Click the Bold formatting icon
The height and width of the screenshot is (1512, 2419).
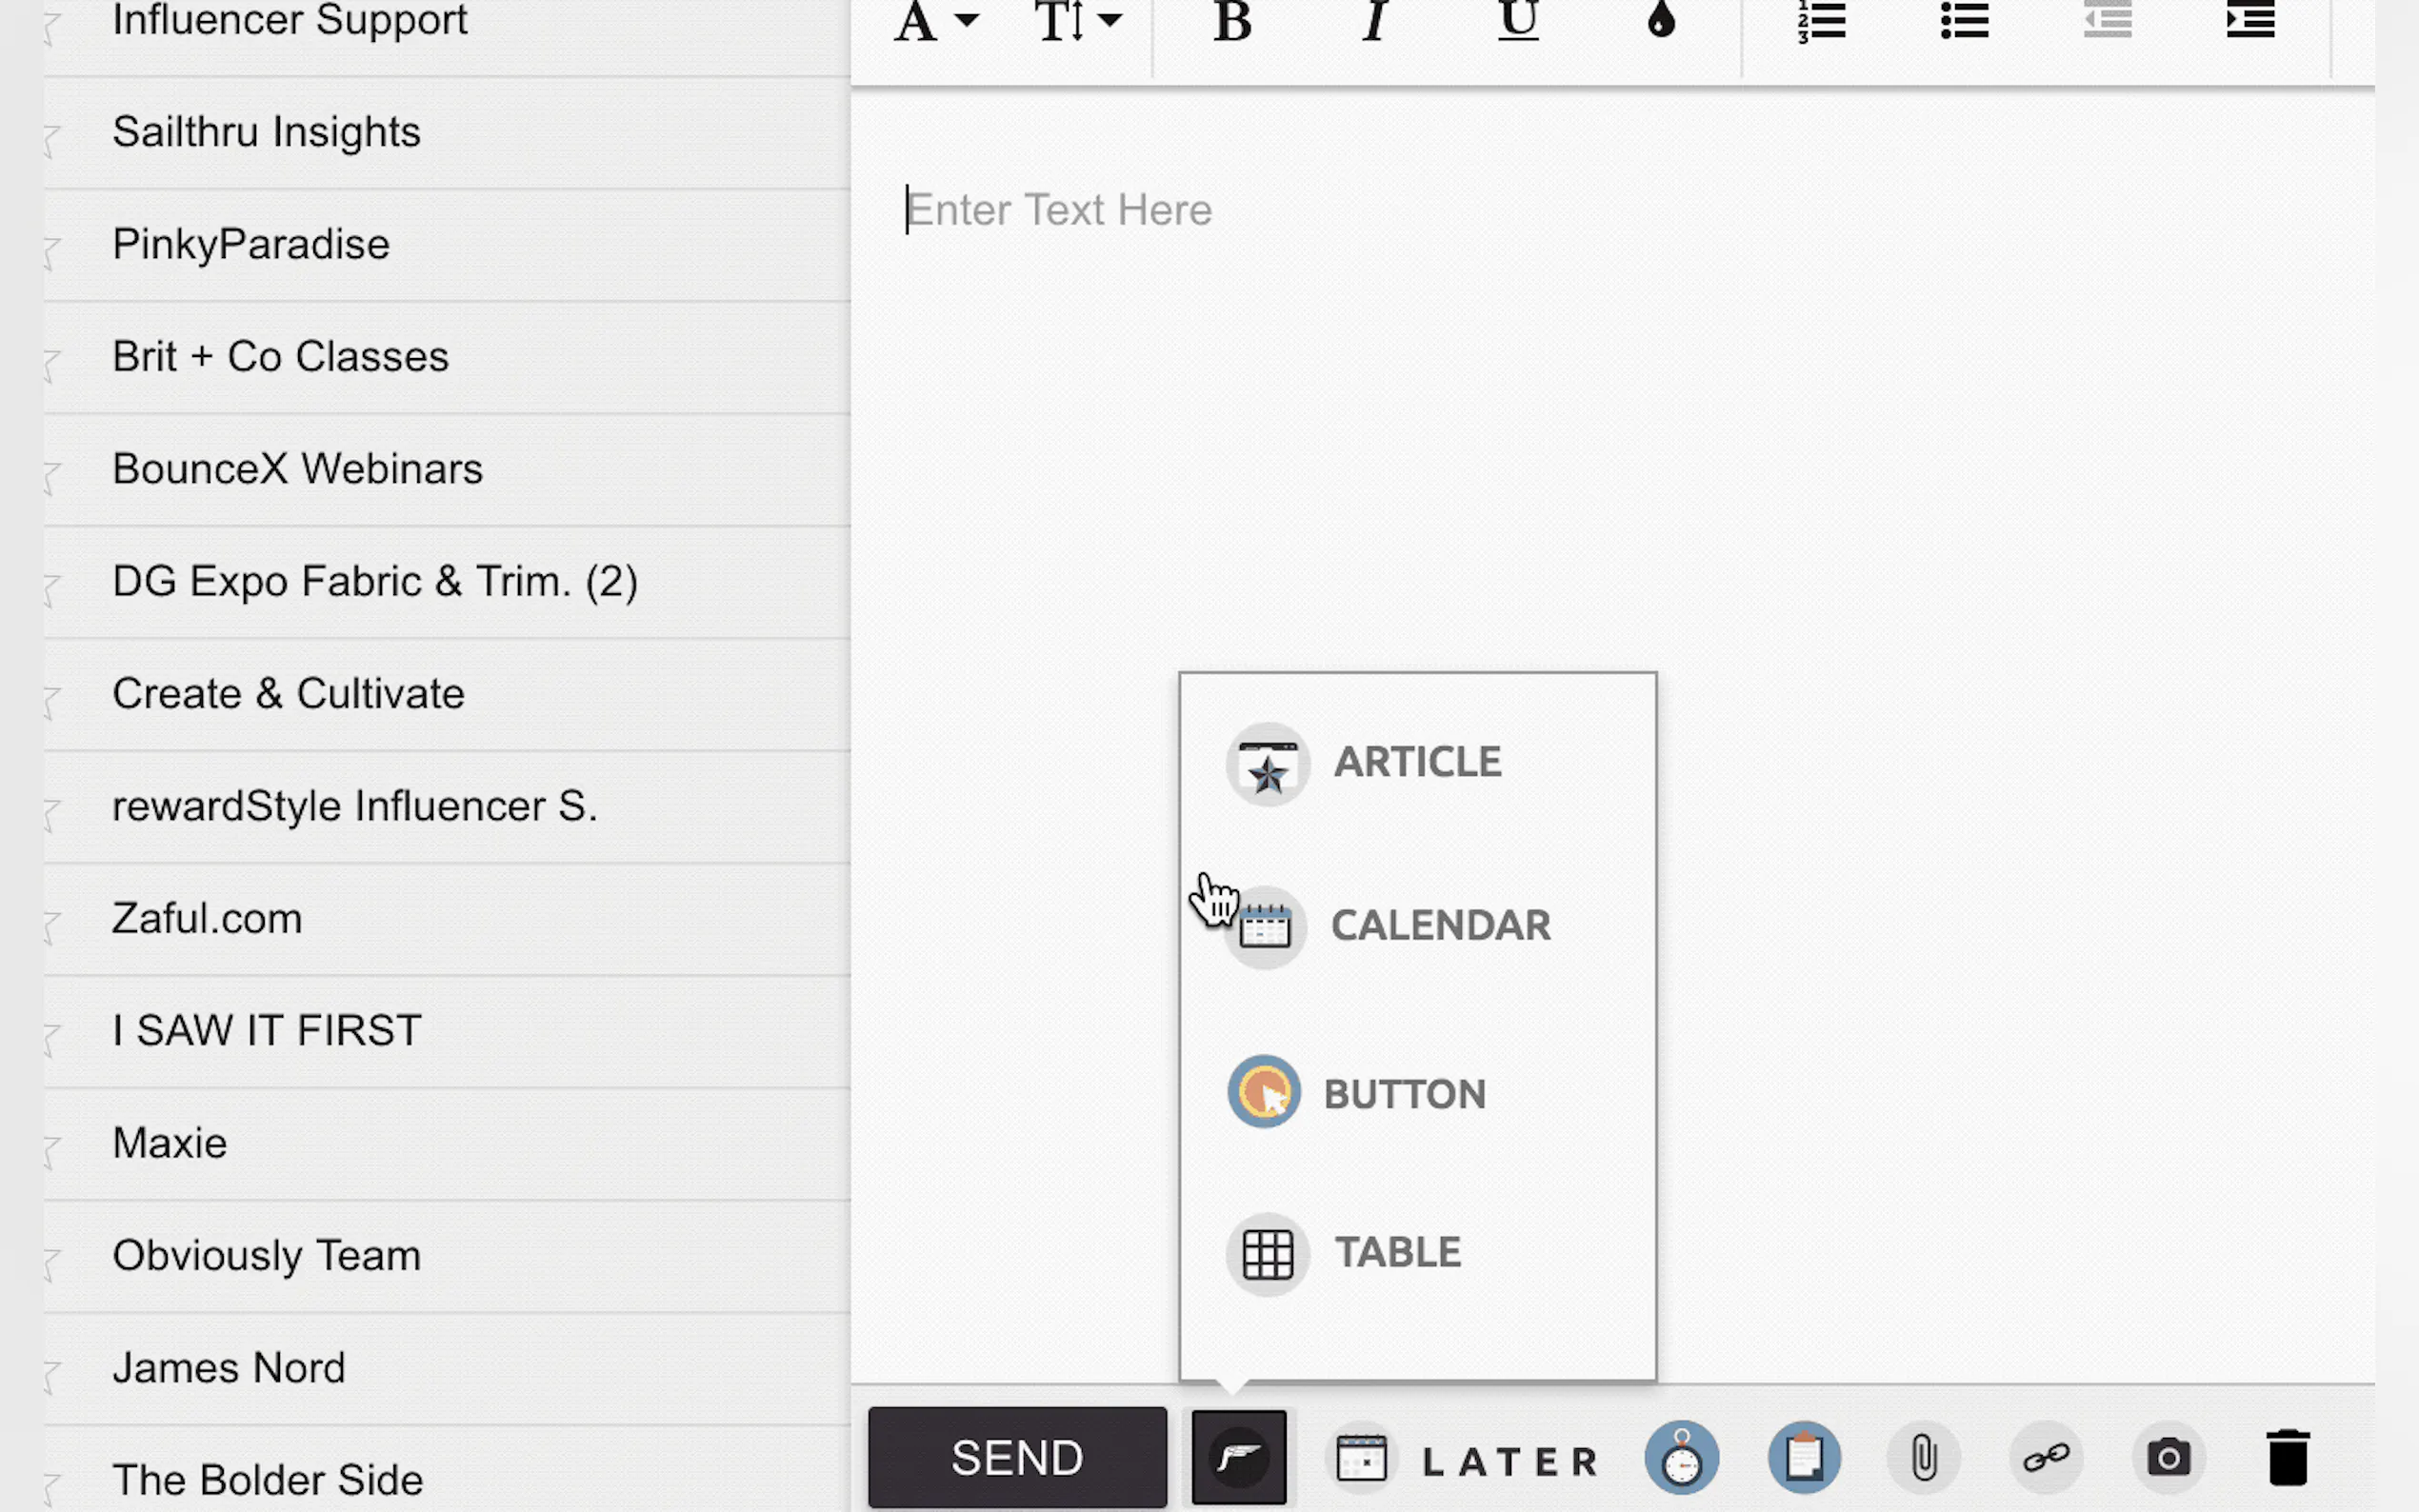(1232, 20)
